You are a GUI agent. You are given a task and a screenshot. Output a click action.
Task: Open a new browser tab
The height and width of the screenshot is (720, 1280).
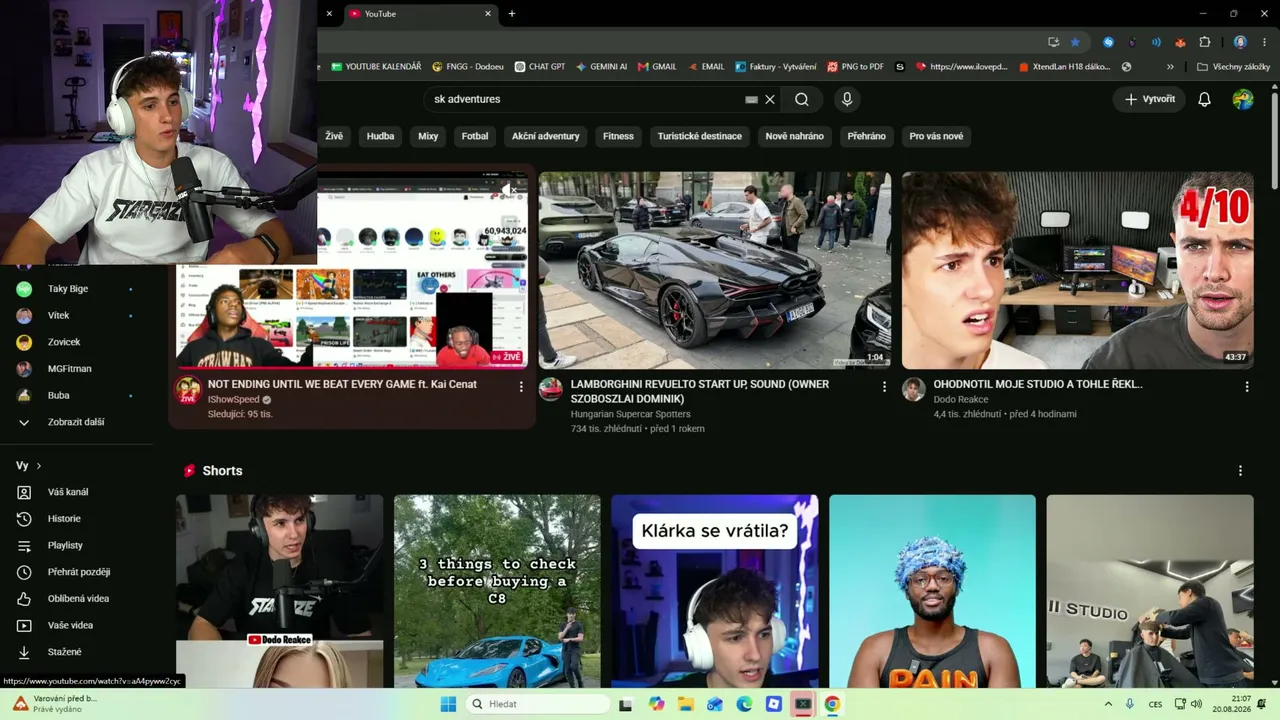coord(512,14)
